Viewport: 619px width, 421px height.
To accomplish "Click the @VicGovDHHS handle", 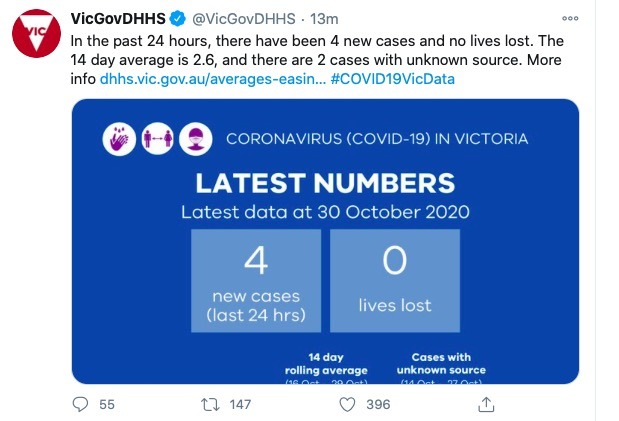I will tap(244, 19).
